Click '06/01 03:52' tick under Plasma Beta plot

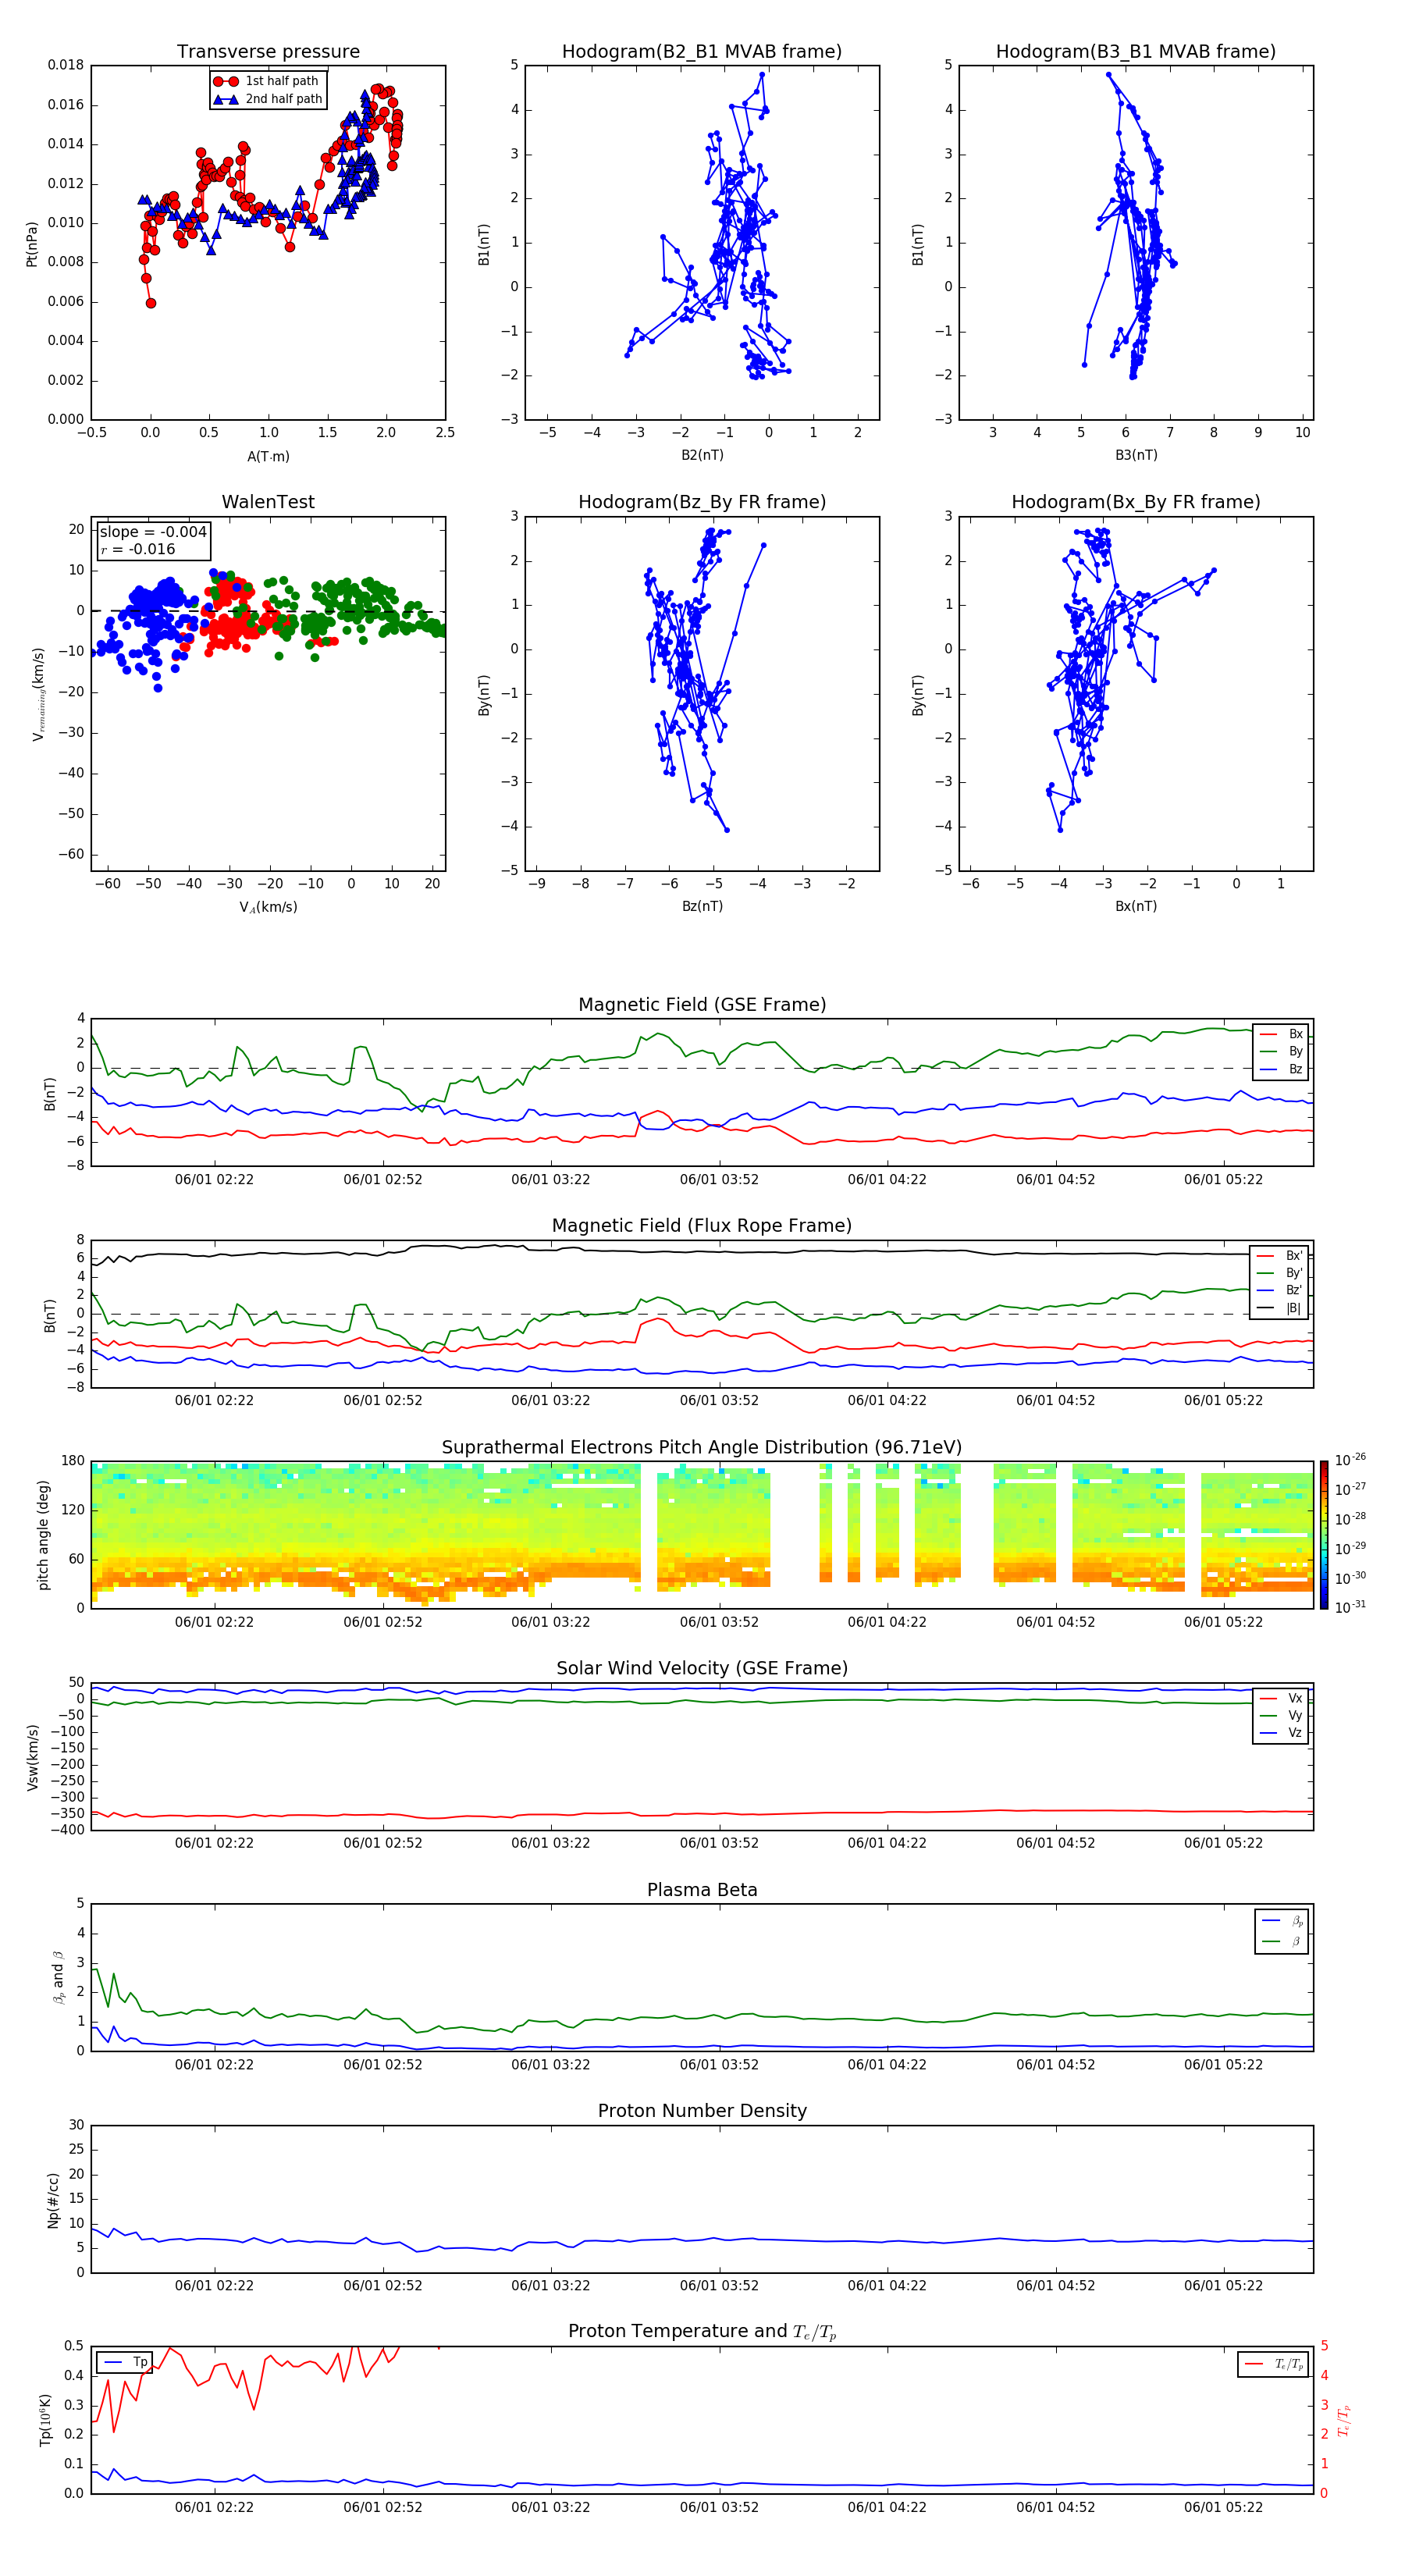[x=719, y=2064]
